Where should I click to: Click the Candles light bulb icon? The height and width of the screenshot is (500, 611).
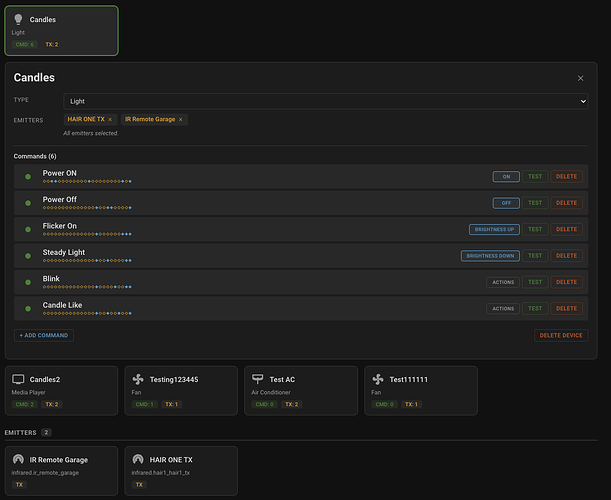coord(18,19)
